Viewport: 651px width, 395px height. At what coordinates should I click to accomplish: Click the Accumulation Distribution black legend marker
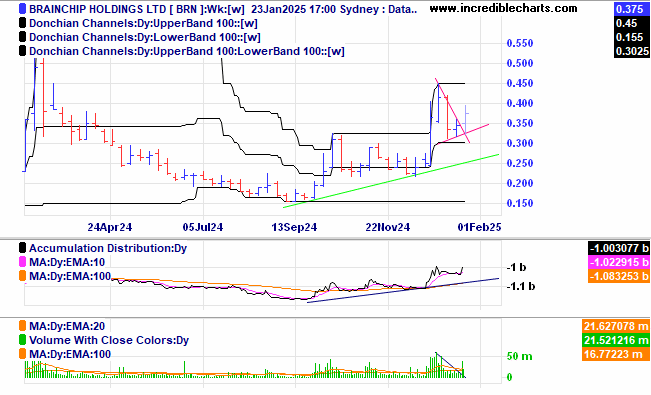[x=22, y=248]
